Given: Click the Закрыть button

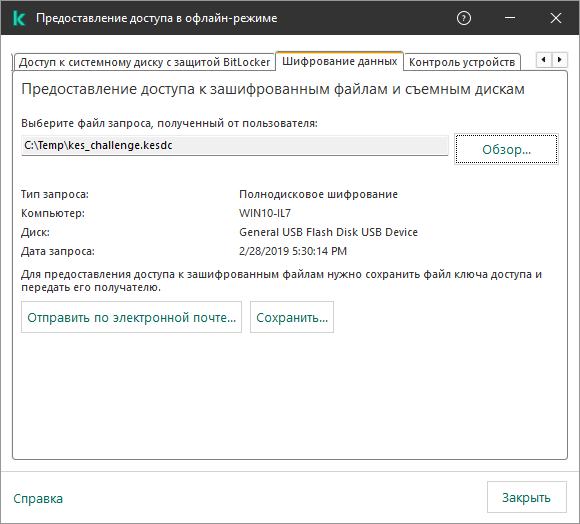Looking at the screenshot, I should point(526,497).
